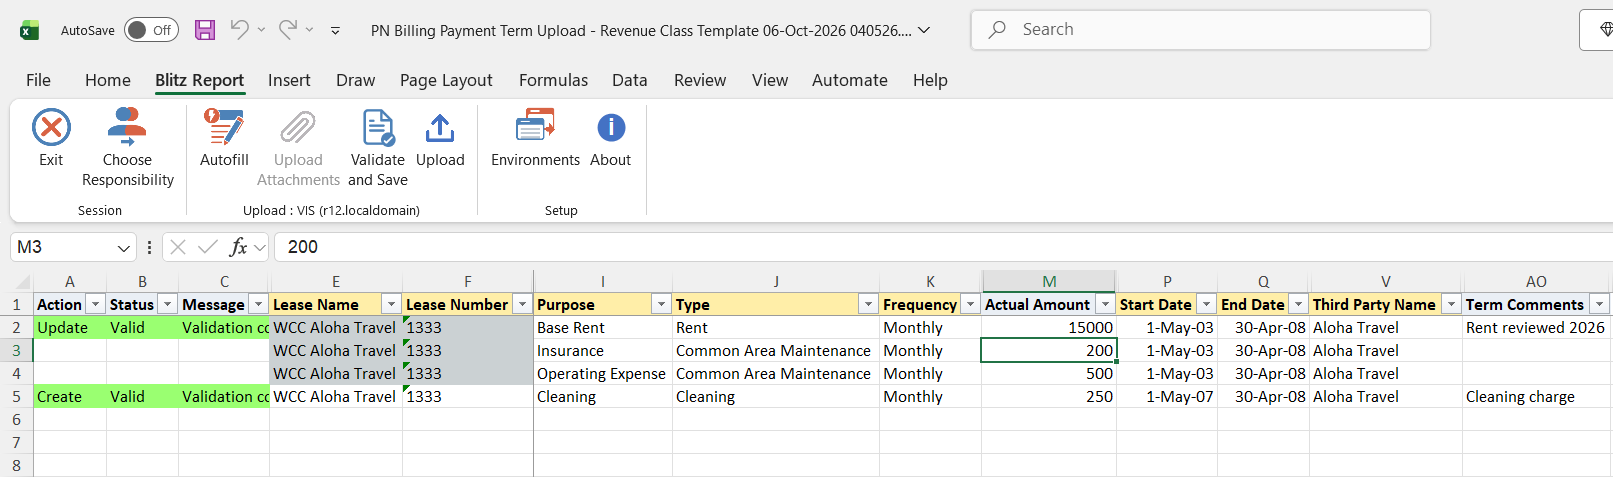
Task: Open the Purpose filter dropdown
Action: [661, 304]
